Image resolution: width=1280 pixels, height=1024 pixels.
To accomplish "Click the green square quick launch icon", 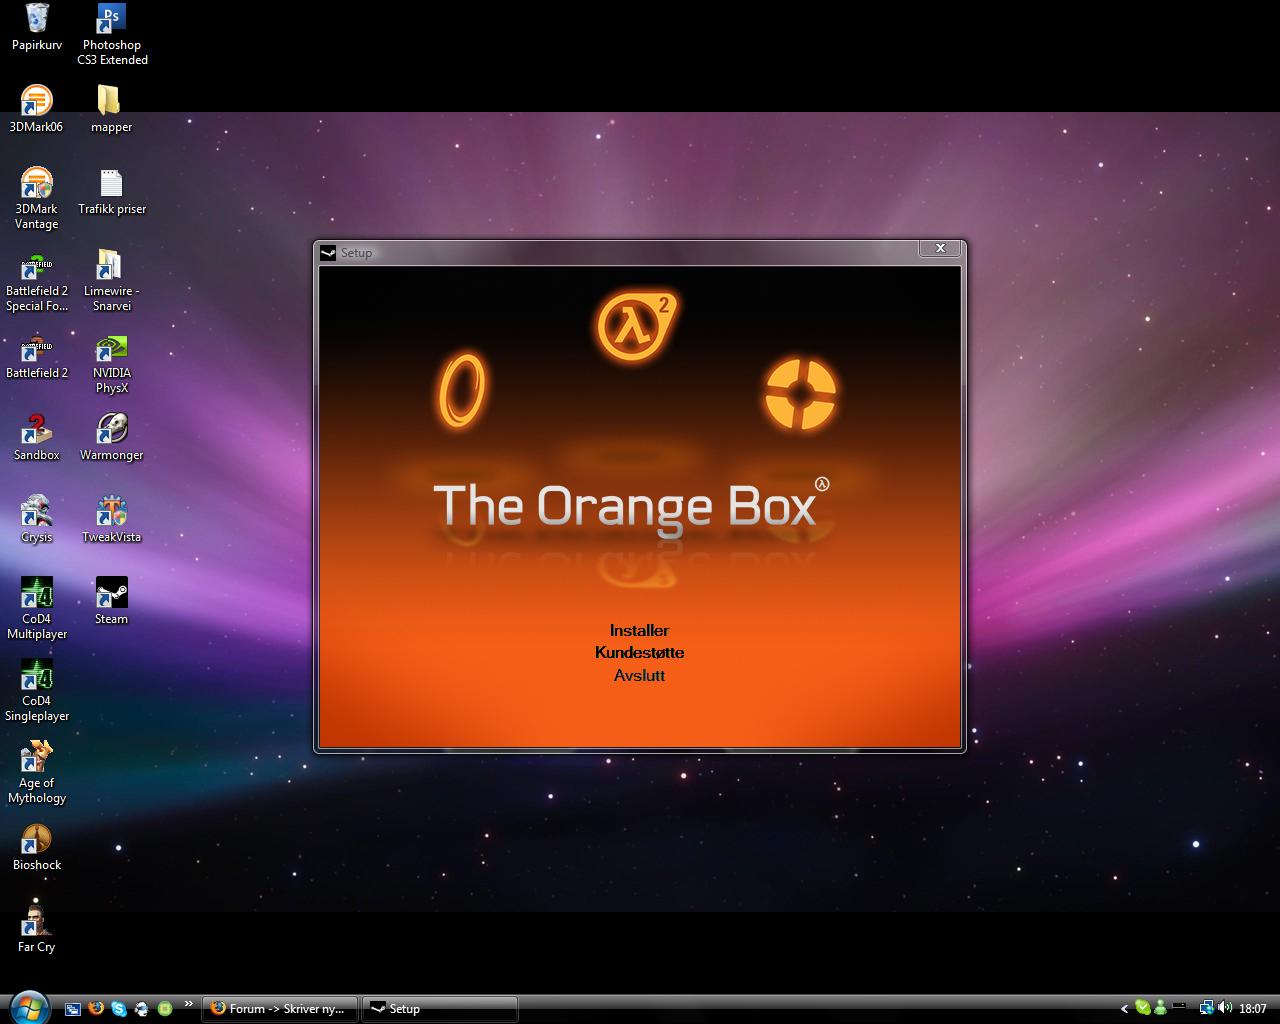I will pyautogui.click(x=165, y=1009).
